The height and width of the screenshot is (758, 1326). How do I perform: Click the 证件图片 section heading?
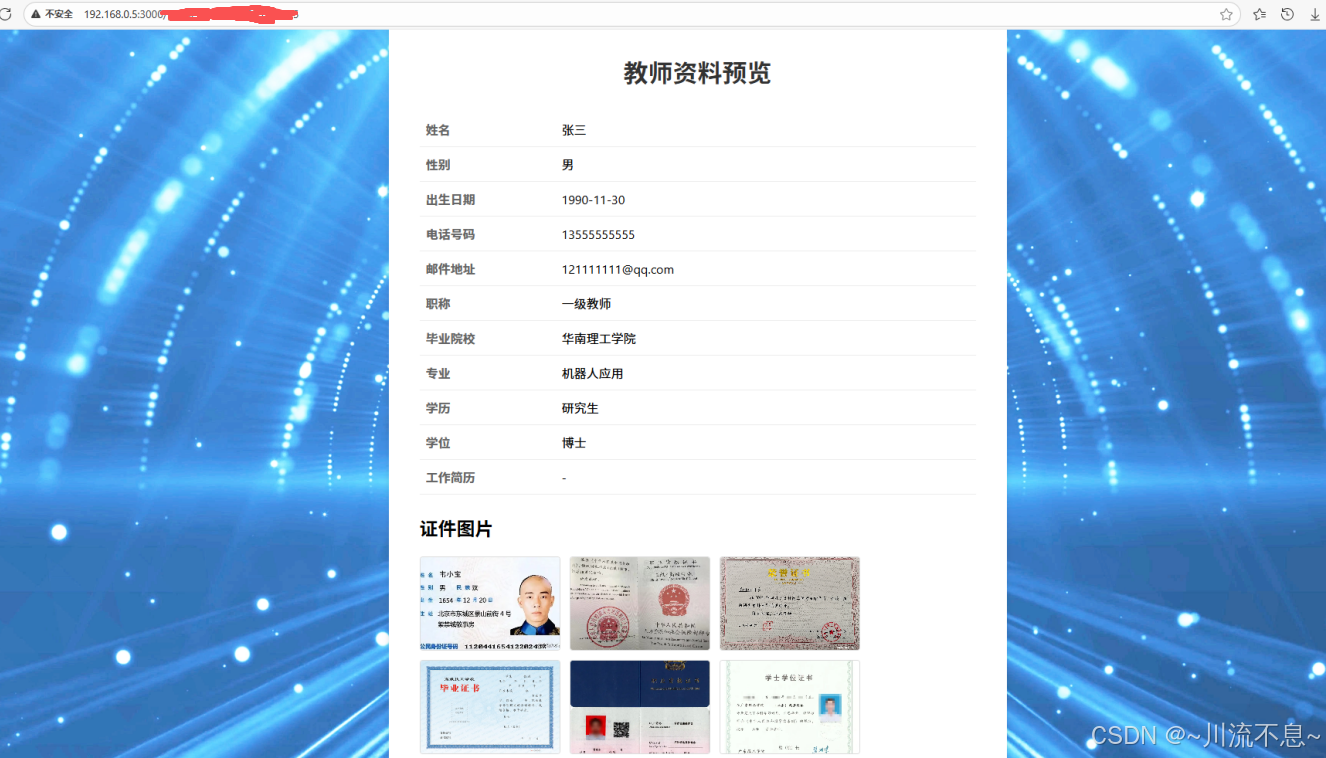[x=456, y=529]
